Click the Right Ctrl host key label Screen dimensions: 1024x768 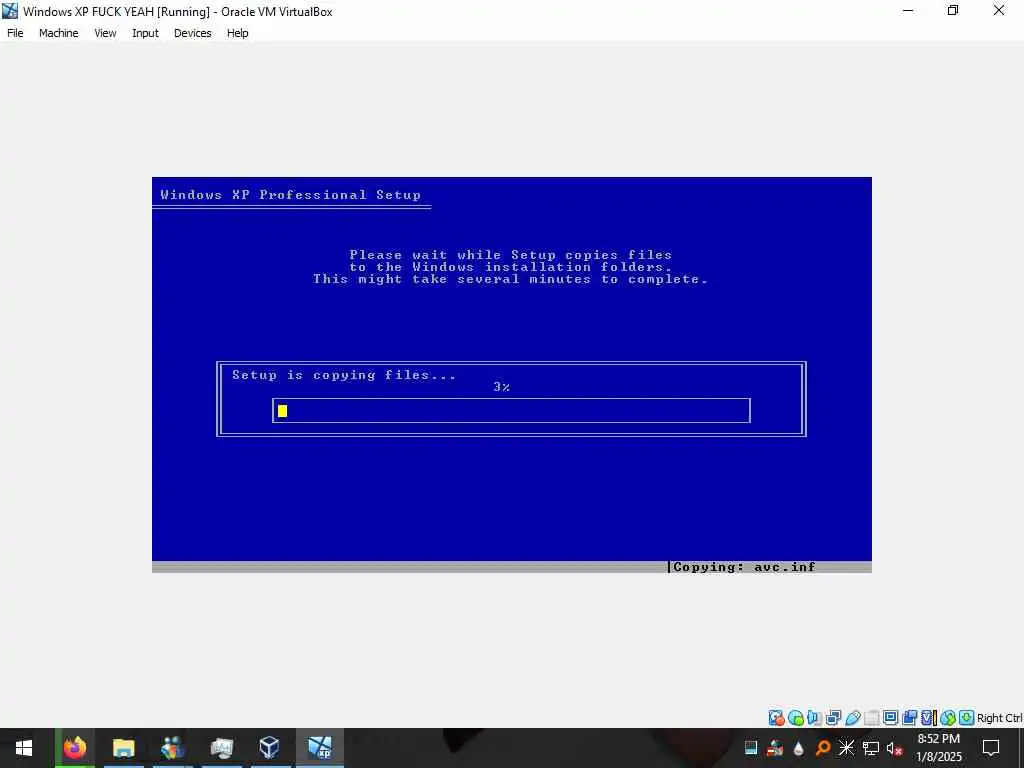point(999,718)
